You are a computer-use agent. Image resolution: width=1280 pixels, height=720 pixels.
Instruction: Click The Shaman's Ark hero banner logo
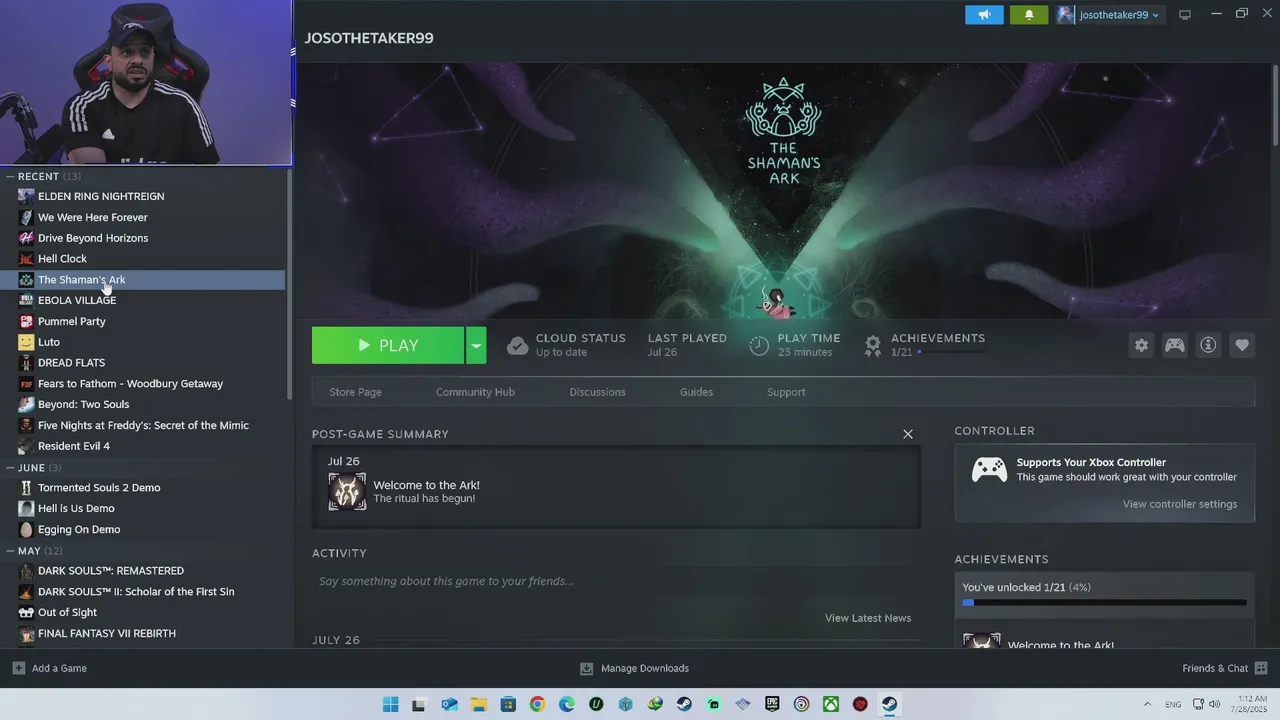coord(783,132)
